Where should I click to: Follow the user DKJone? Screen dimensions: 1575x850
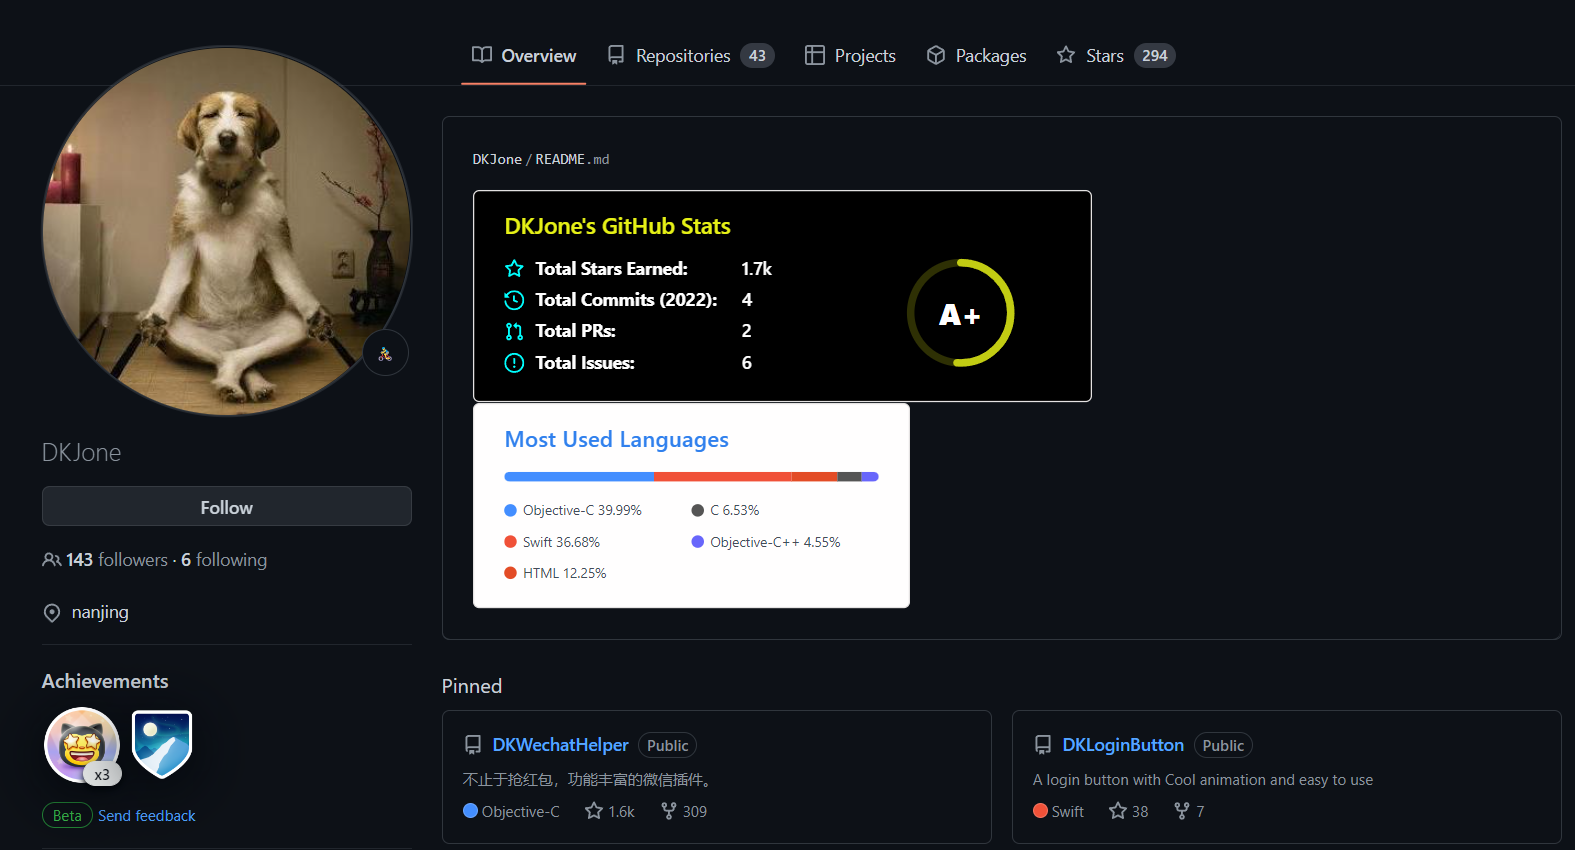227,507
